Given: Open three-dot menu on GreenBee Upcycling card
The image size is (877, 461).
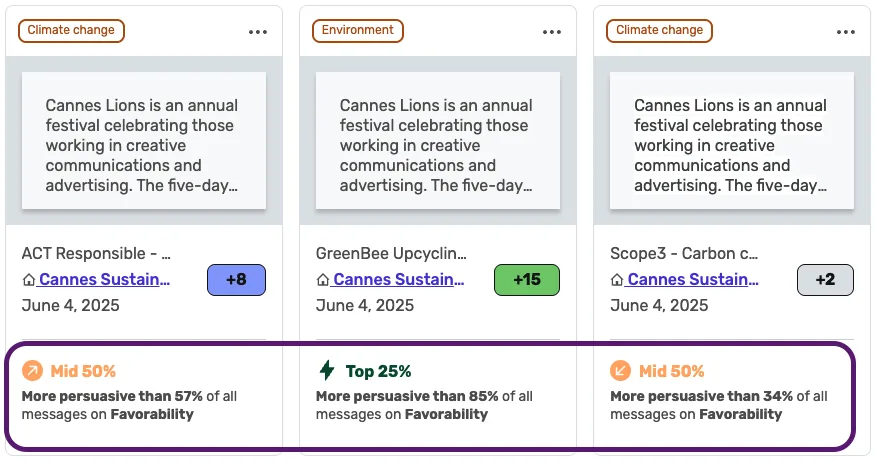Looking at the screenshot, I should [x=551, y=32].
